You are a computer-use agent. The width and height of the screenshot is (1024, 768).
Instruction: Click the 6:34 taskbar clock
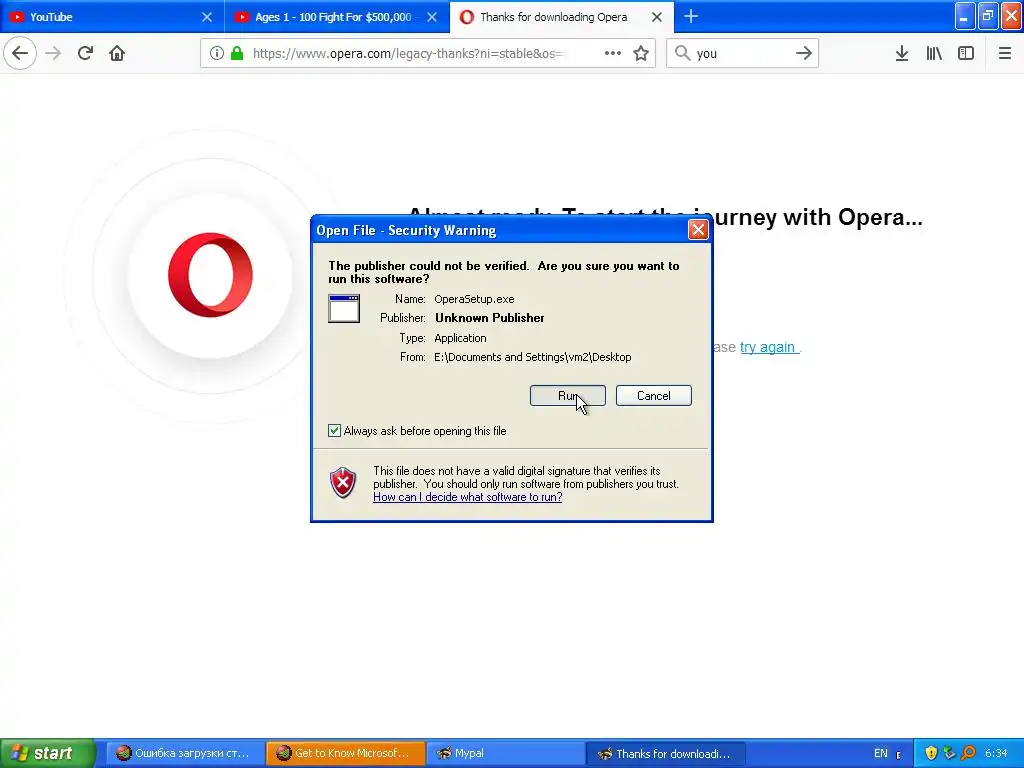point(996,753)
